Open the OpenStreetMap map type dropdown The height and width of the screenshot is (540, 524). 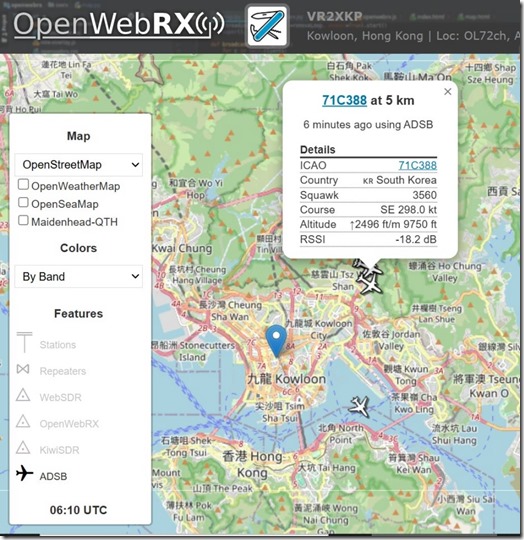[x=78, y=165]
